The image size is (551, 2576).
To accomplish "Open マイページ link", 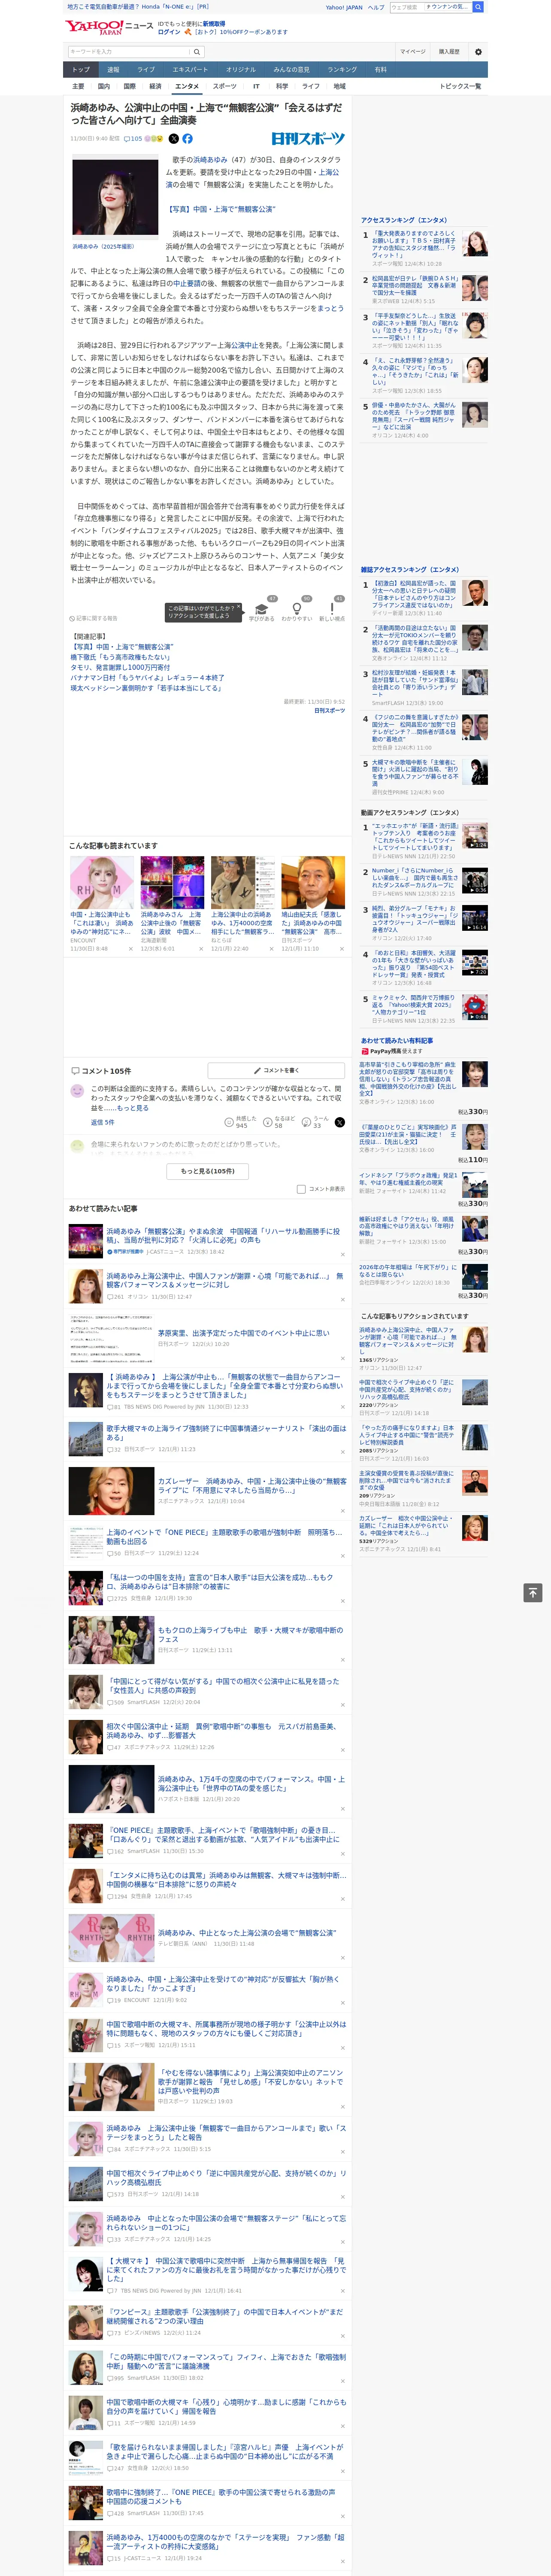I will pyautogui.click(x=413, y=52).
